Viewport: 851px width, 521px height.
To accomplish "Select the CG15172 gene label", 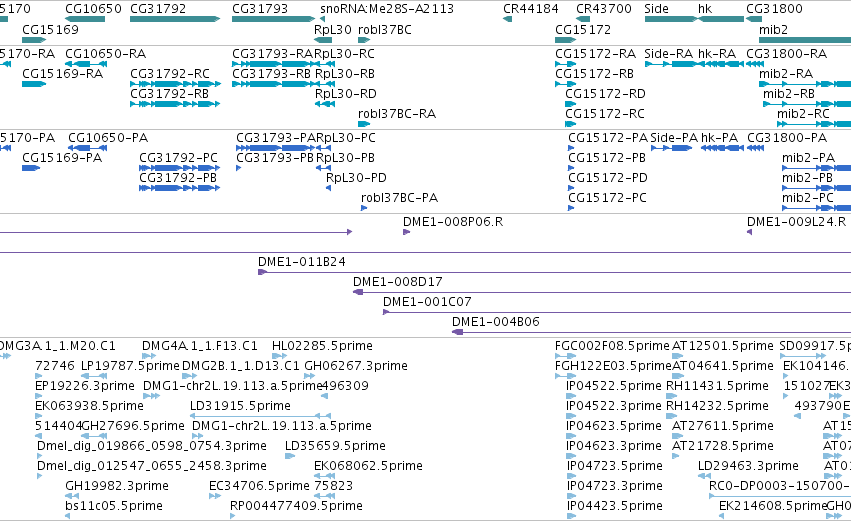I will pos(583,29).
